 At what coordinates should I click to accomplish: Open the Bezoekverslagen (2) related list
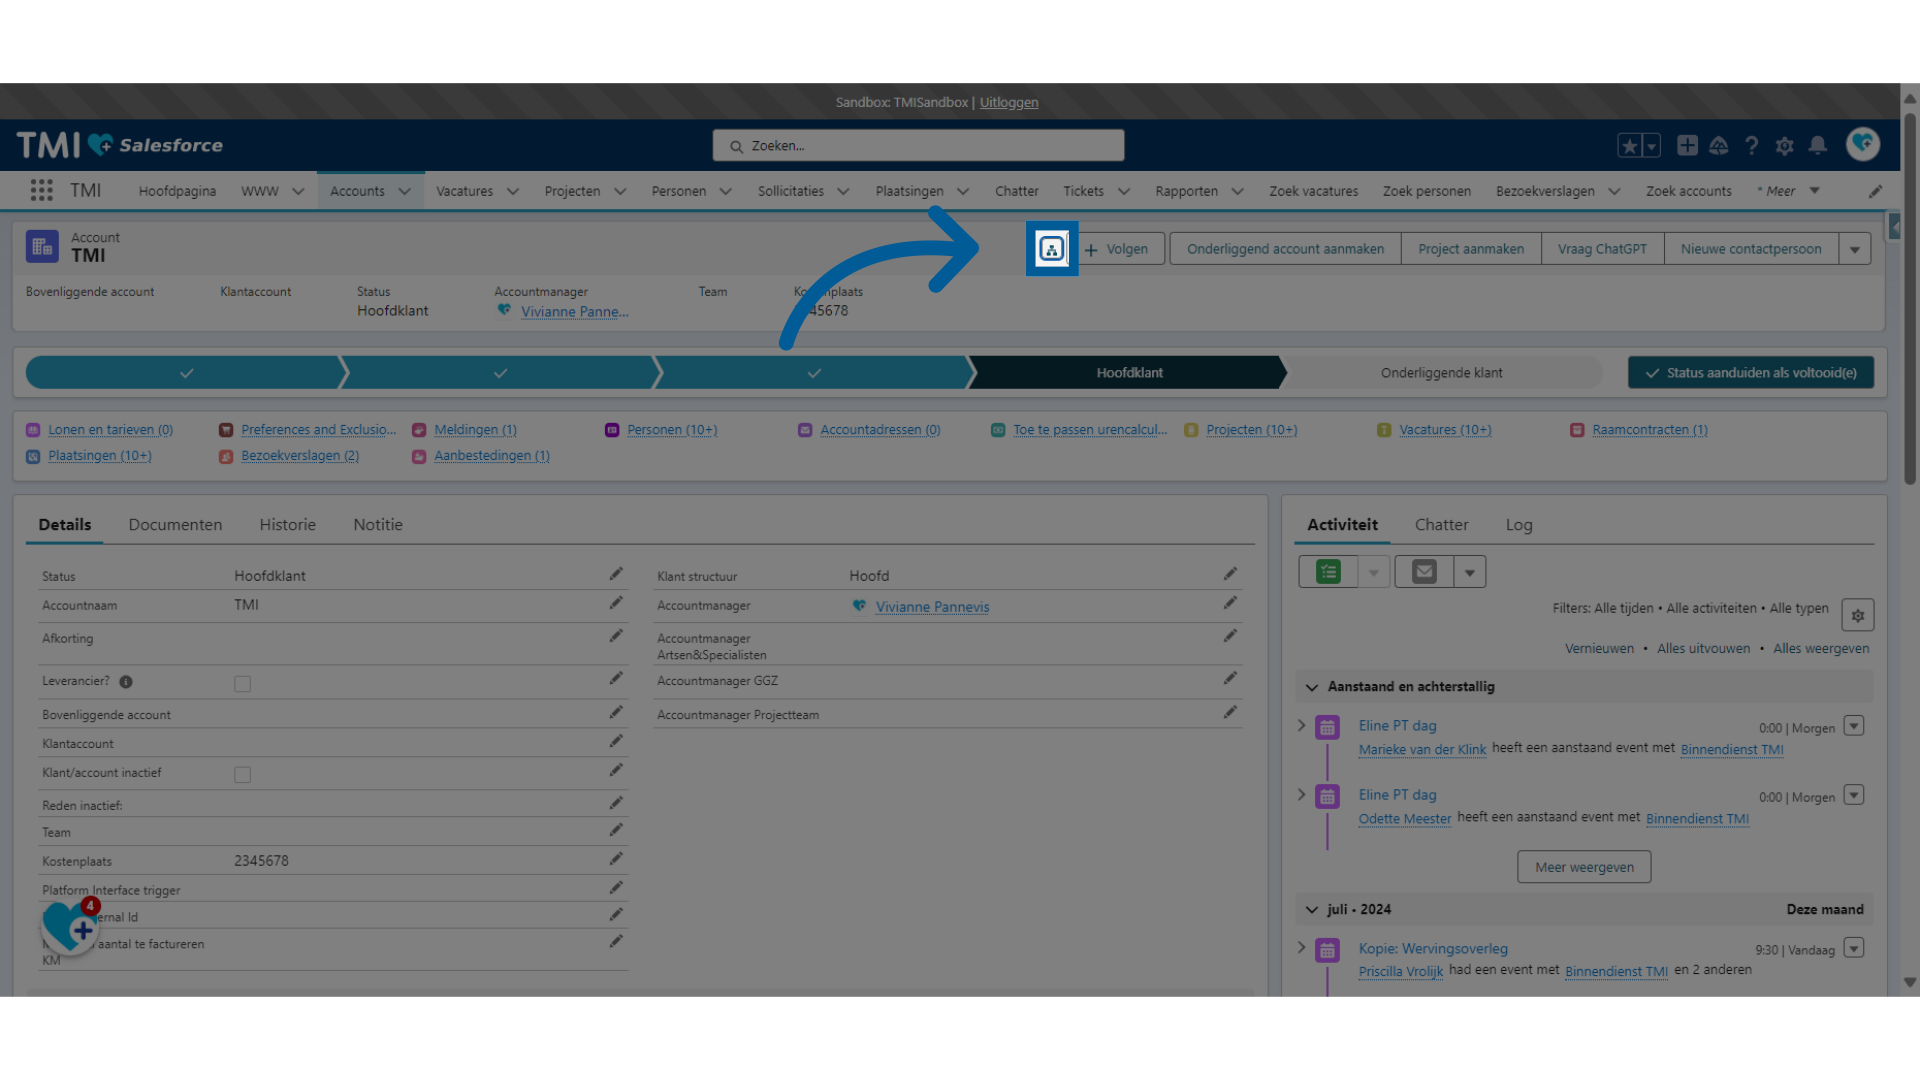300,456
